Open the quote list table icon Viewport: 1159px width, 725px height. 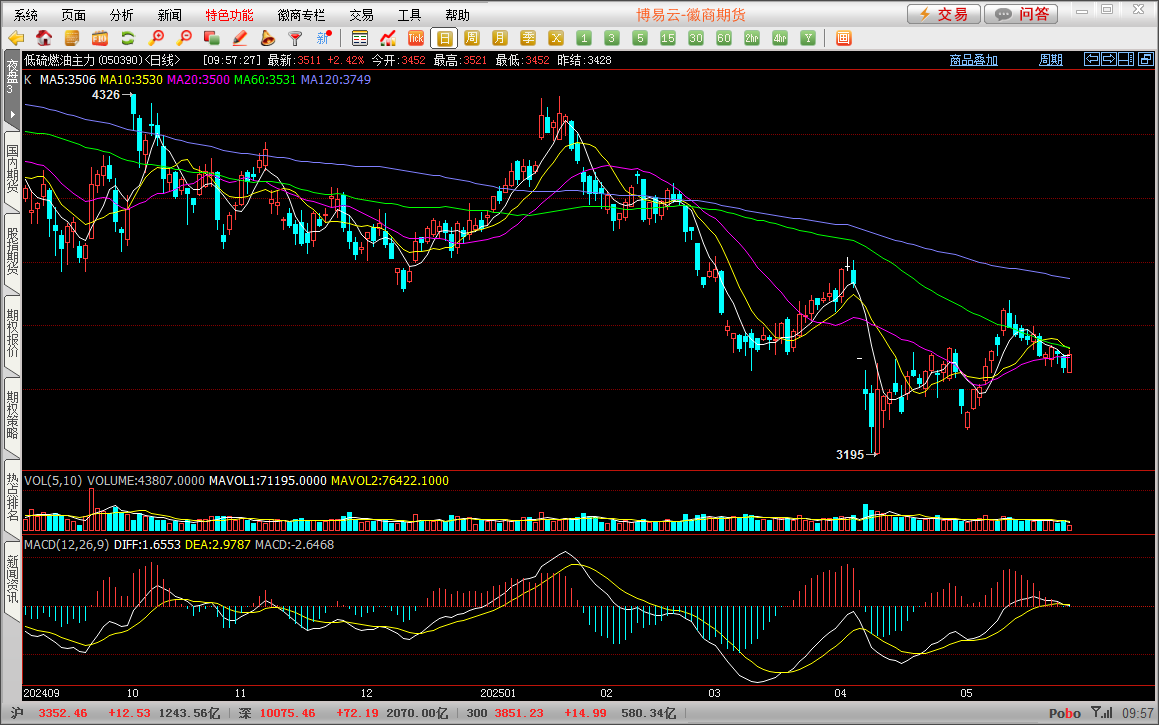360,38
